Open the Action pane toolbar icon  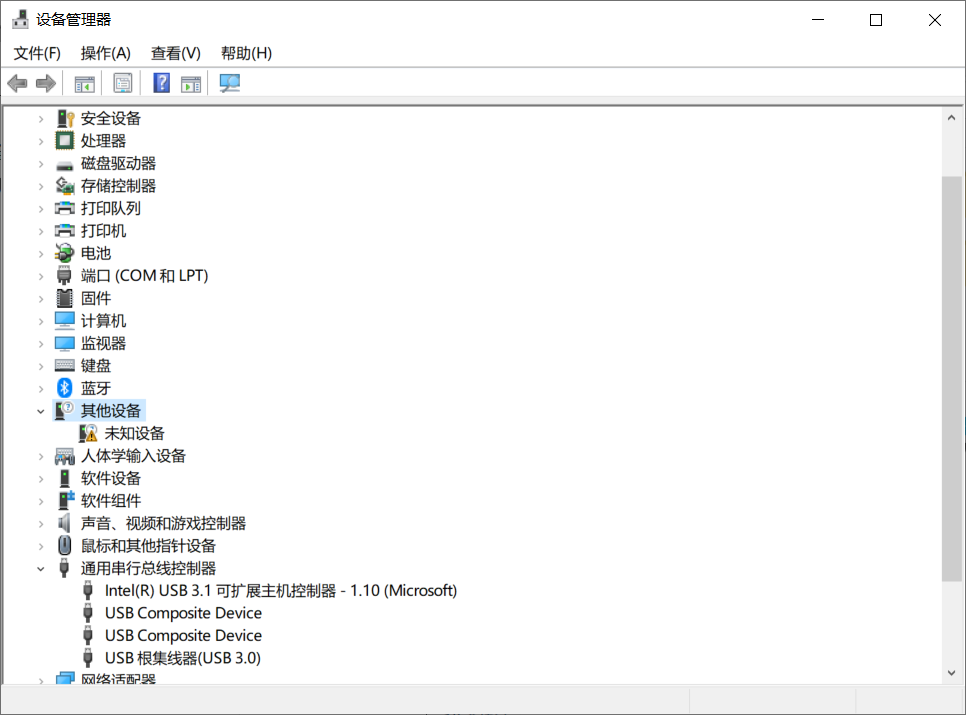point(189,83)
